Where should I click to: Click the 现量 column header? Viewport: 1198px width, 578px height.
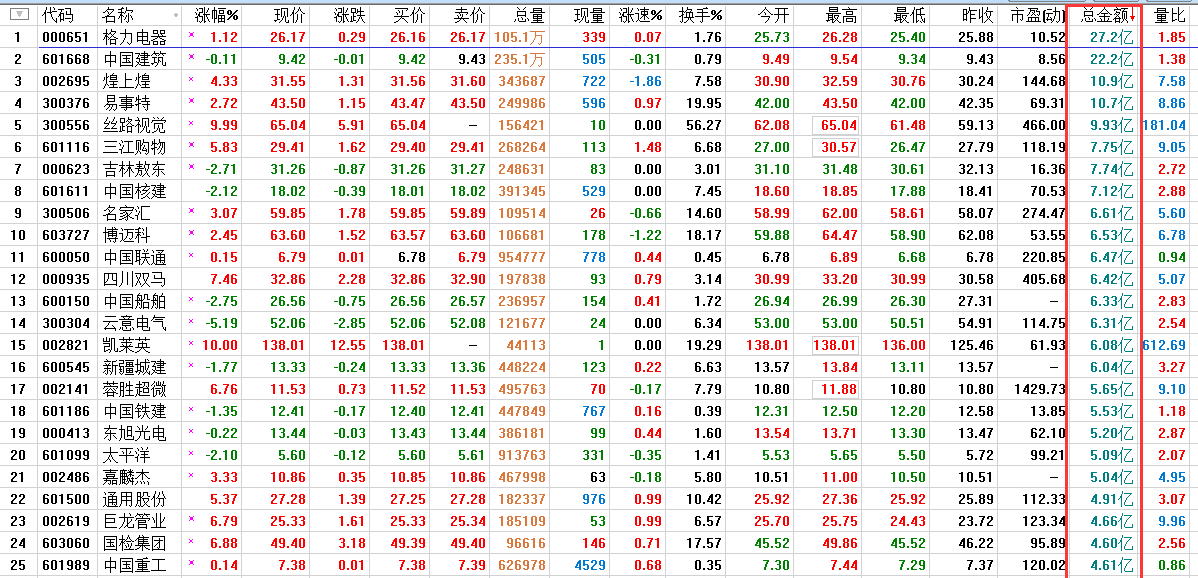pos(589,14)
